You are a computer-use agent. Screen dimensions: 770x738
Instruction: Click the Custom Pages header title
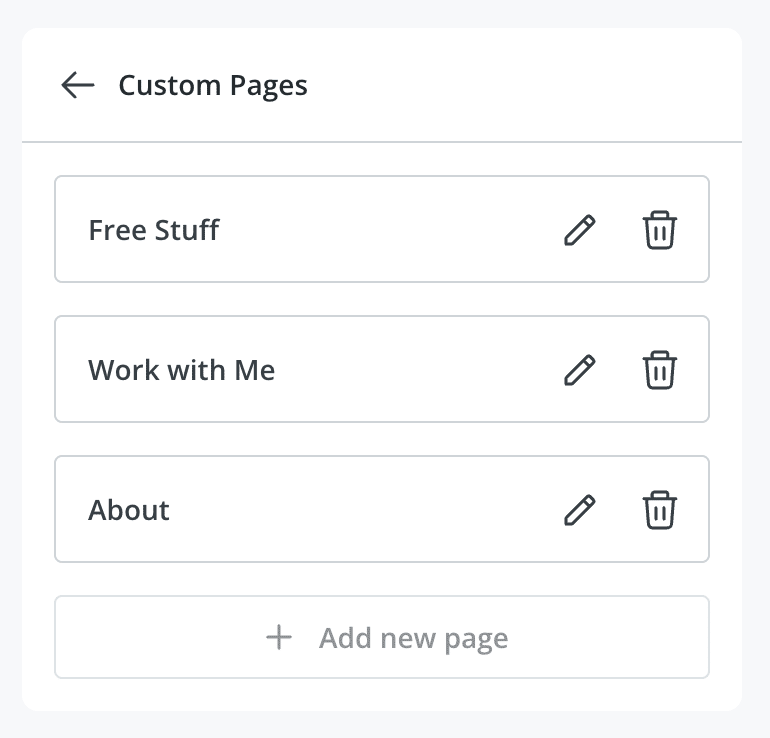[x=213, y=85]
